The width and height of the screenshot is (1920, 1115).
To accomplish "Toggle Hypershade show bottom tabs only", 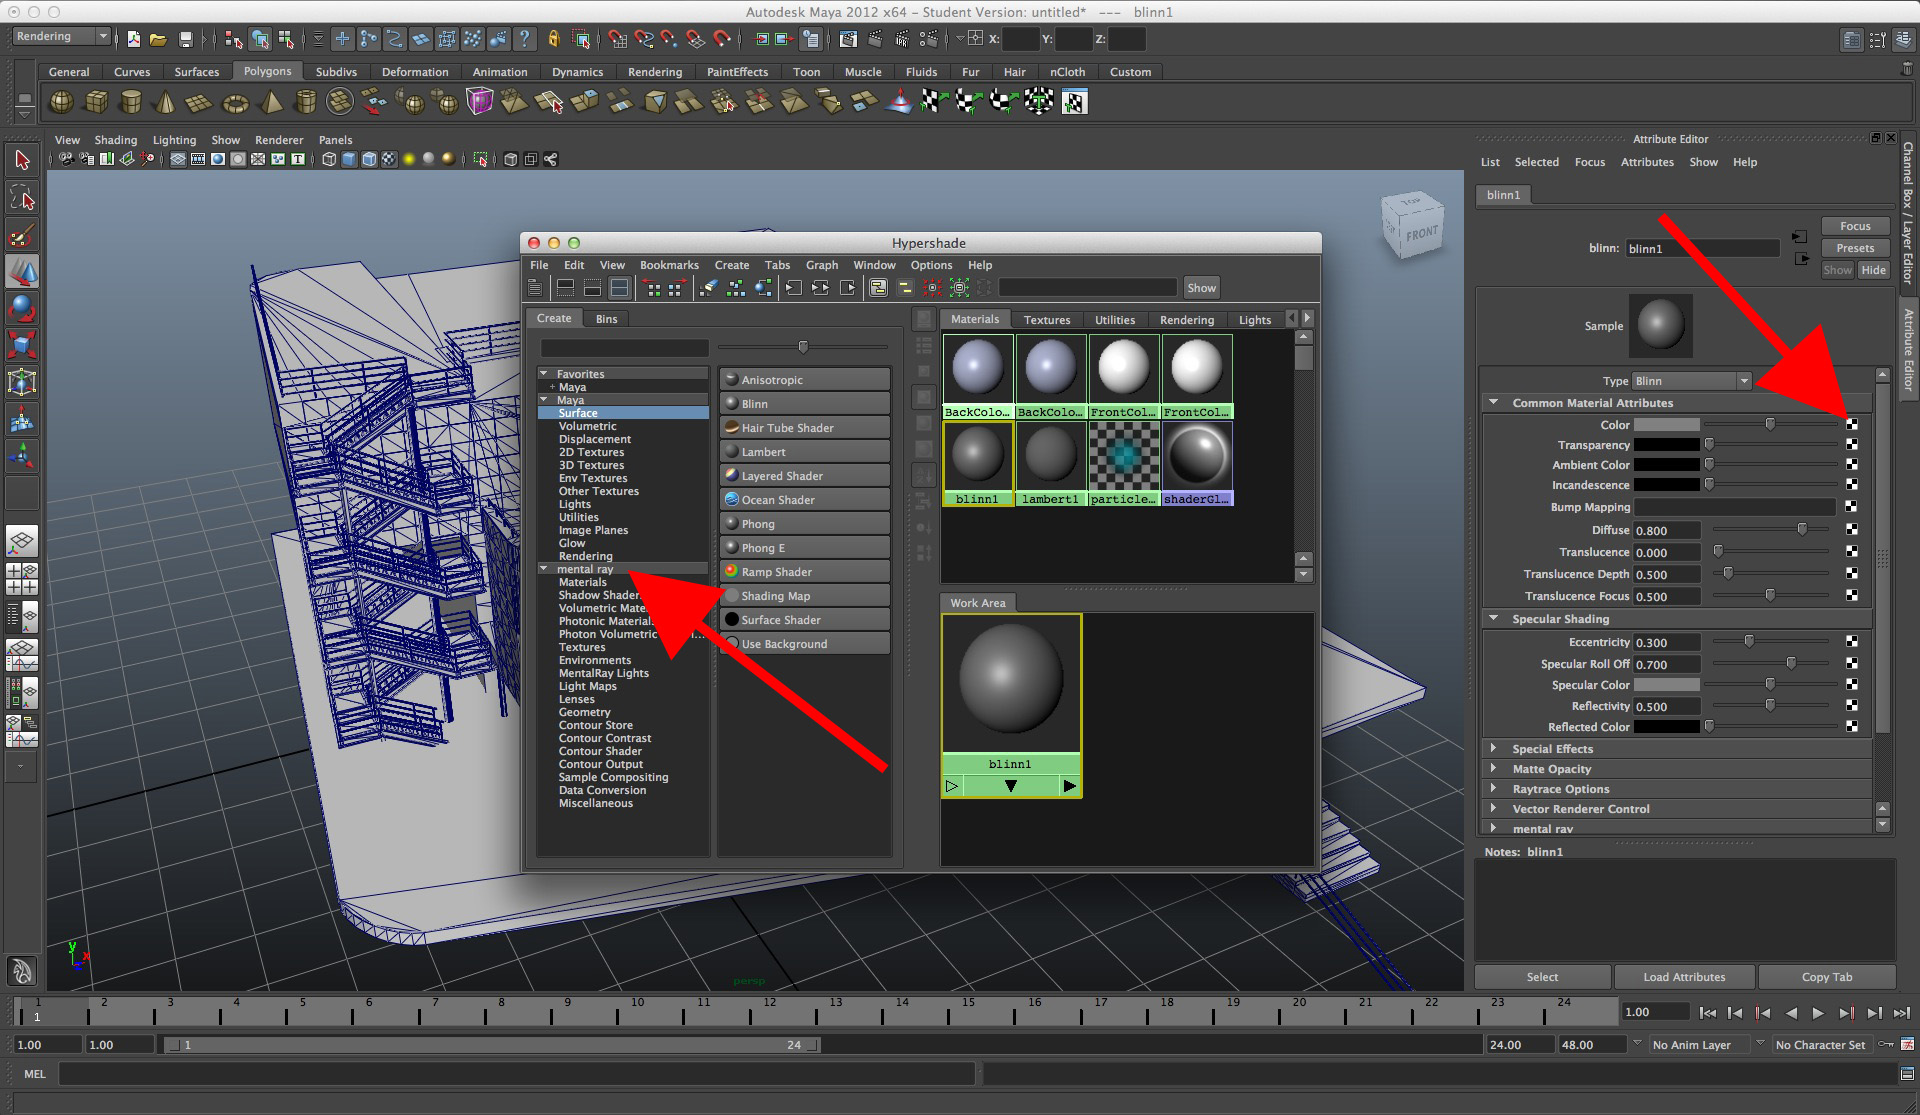I will click(592, 288).
